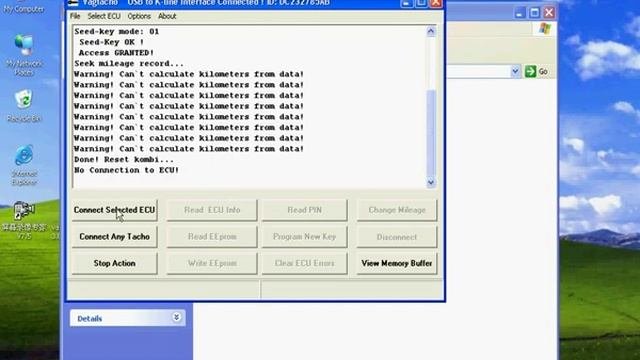Open the About menu
Viewport: 640px width, 360px height.
pyautogui.click(x=167, y=16)
